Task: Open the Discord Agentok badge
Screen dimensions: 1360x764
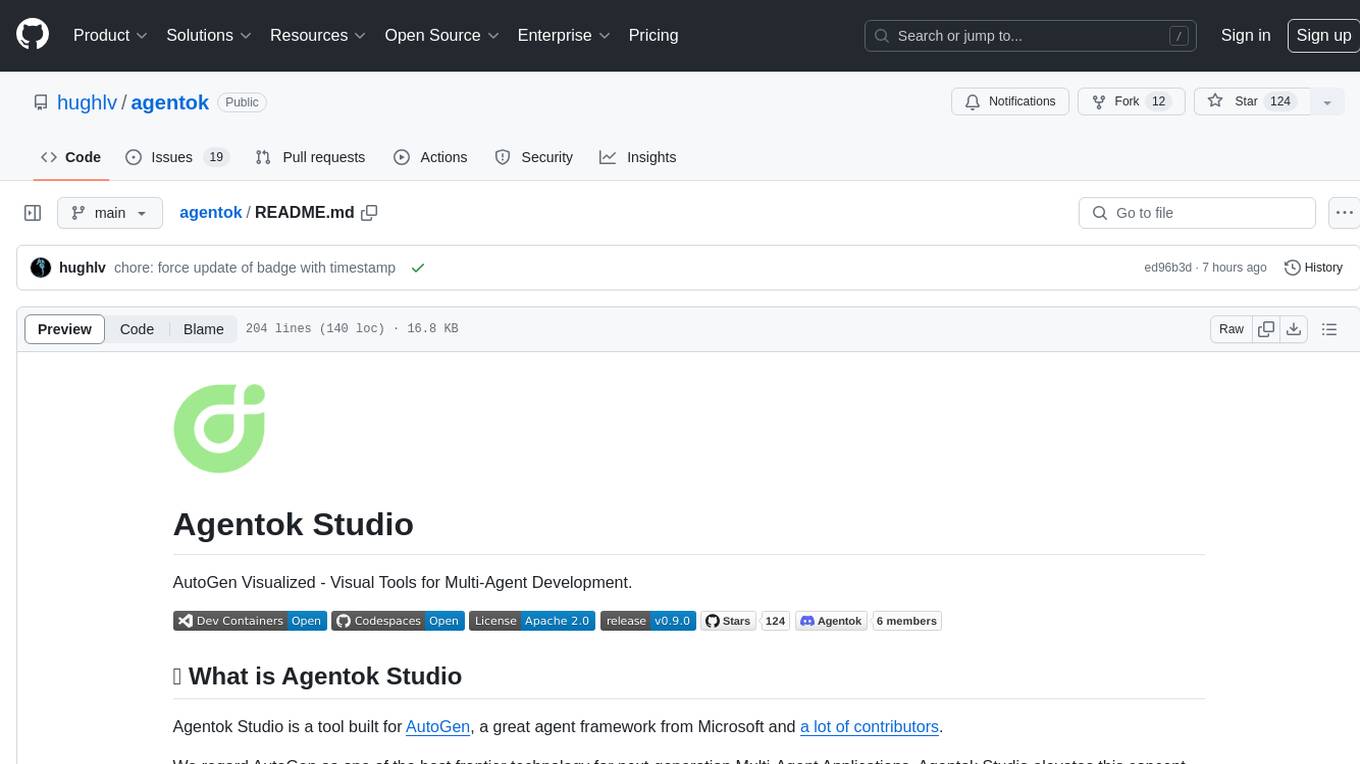Action: click(x=831, y=621)
